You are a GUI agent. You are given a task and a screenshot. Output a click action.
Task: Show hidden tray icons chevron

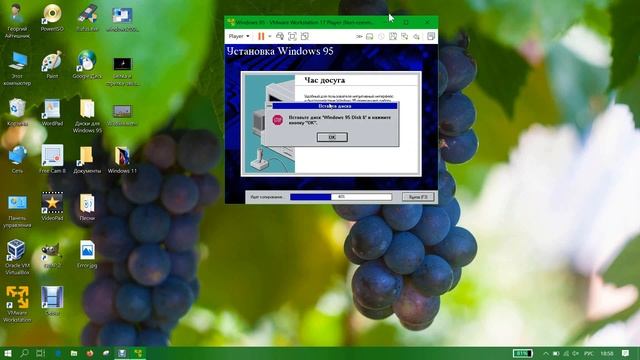546,353
